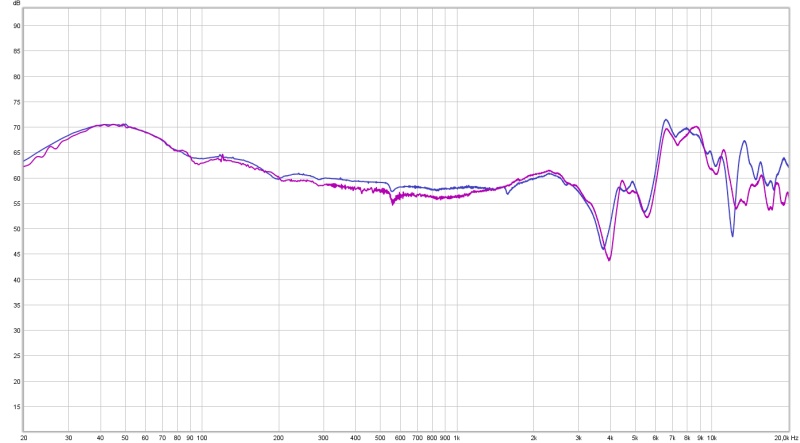Click the '1k' frequency axis label
Screen dimensions: 800x443
point(456,437)
